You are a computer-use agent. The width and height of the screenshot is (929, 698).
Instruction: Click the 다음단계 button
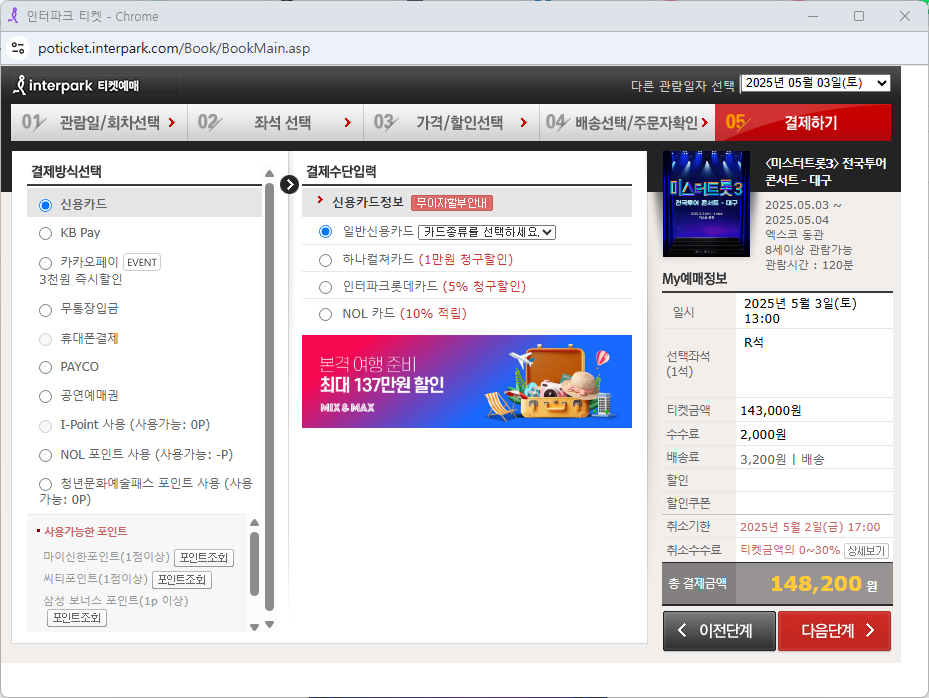click(835, 631)
